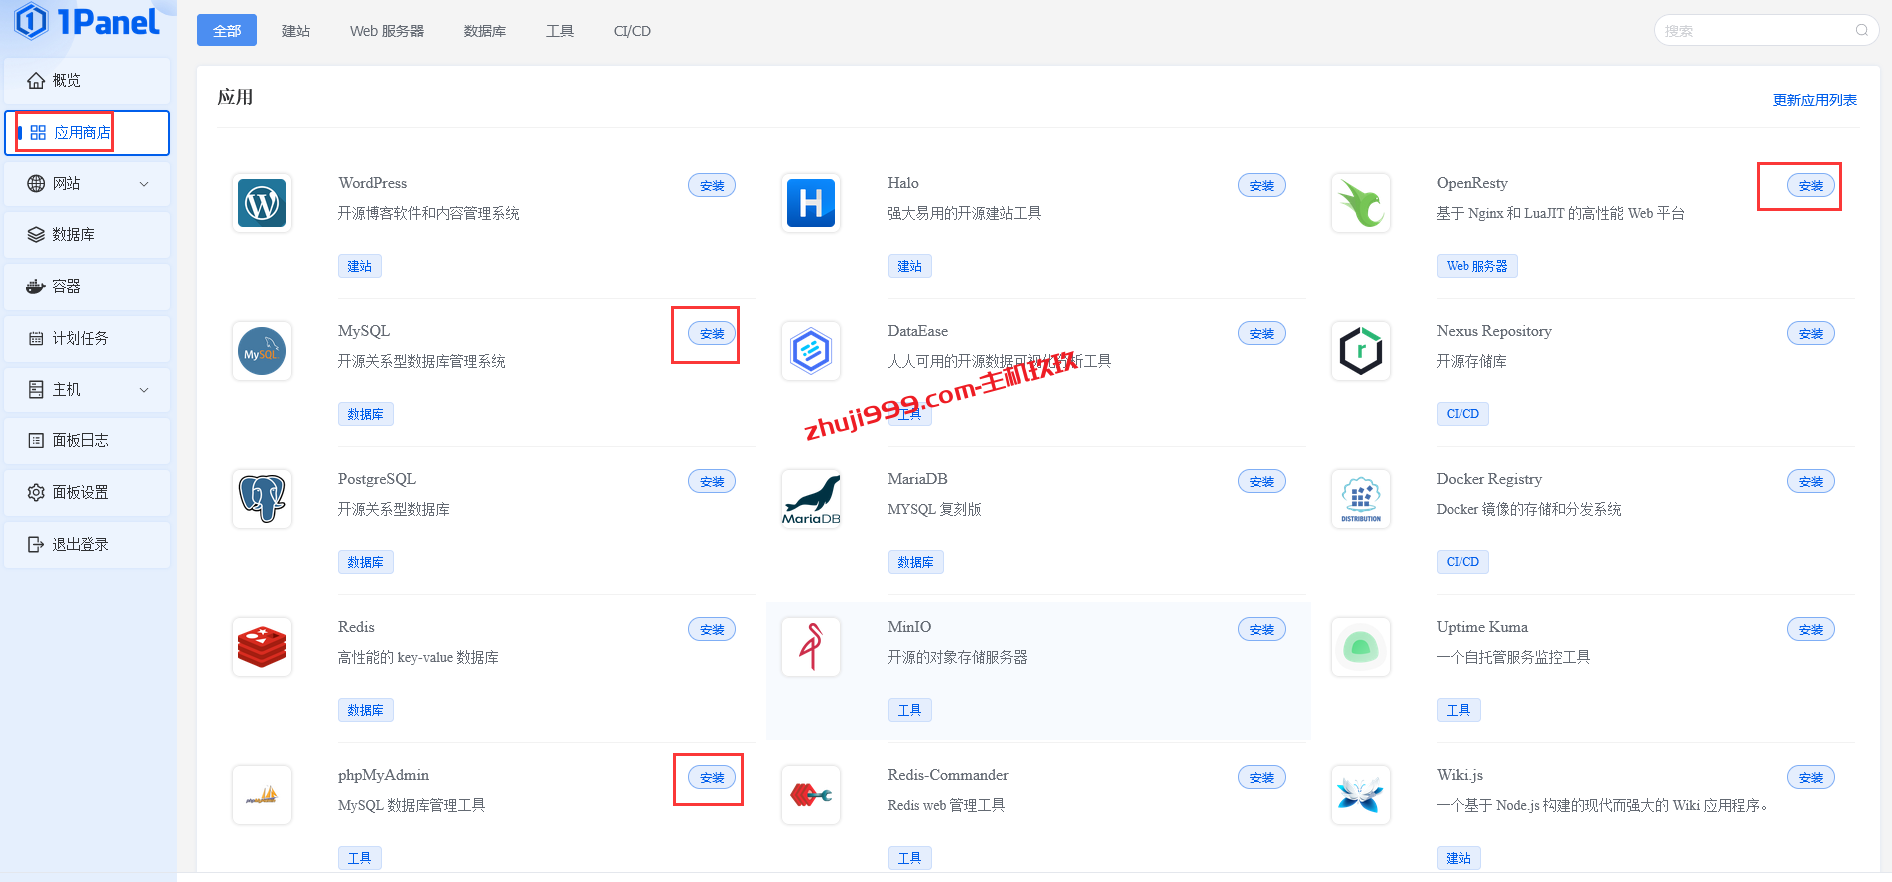The image size is (1892, 882).
Task: Install Uptime Kuma with 安装 button
Action: (x=1811, y=629)
